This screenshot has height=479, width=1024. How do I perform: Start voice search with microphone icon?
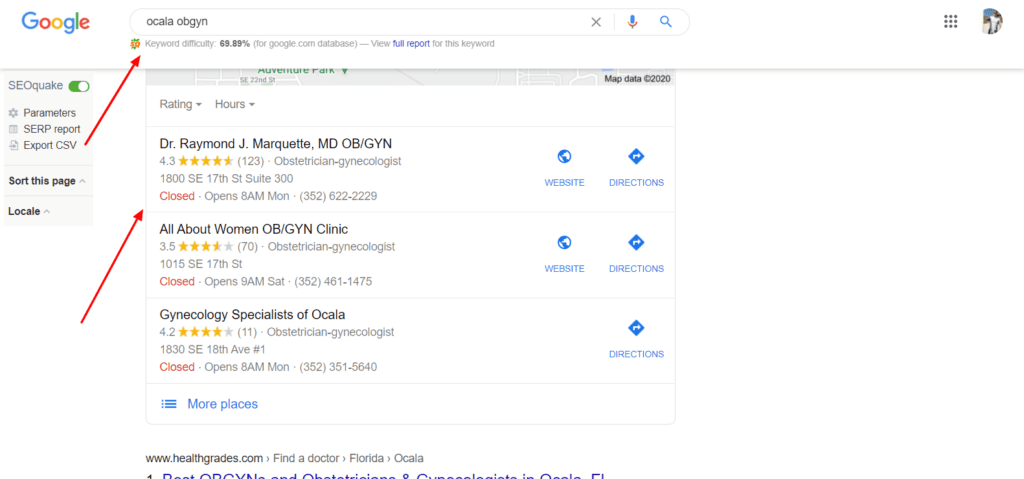point(632,22)
